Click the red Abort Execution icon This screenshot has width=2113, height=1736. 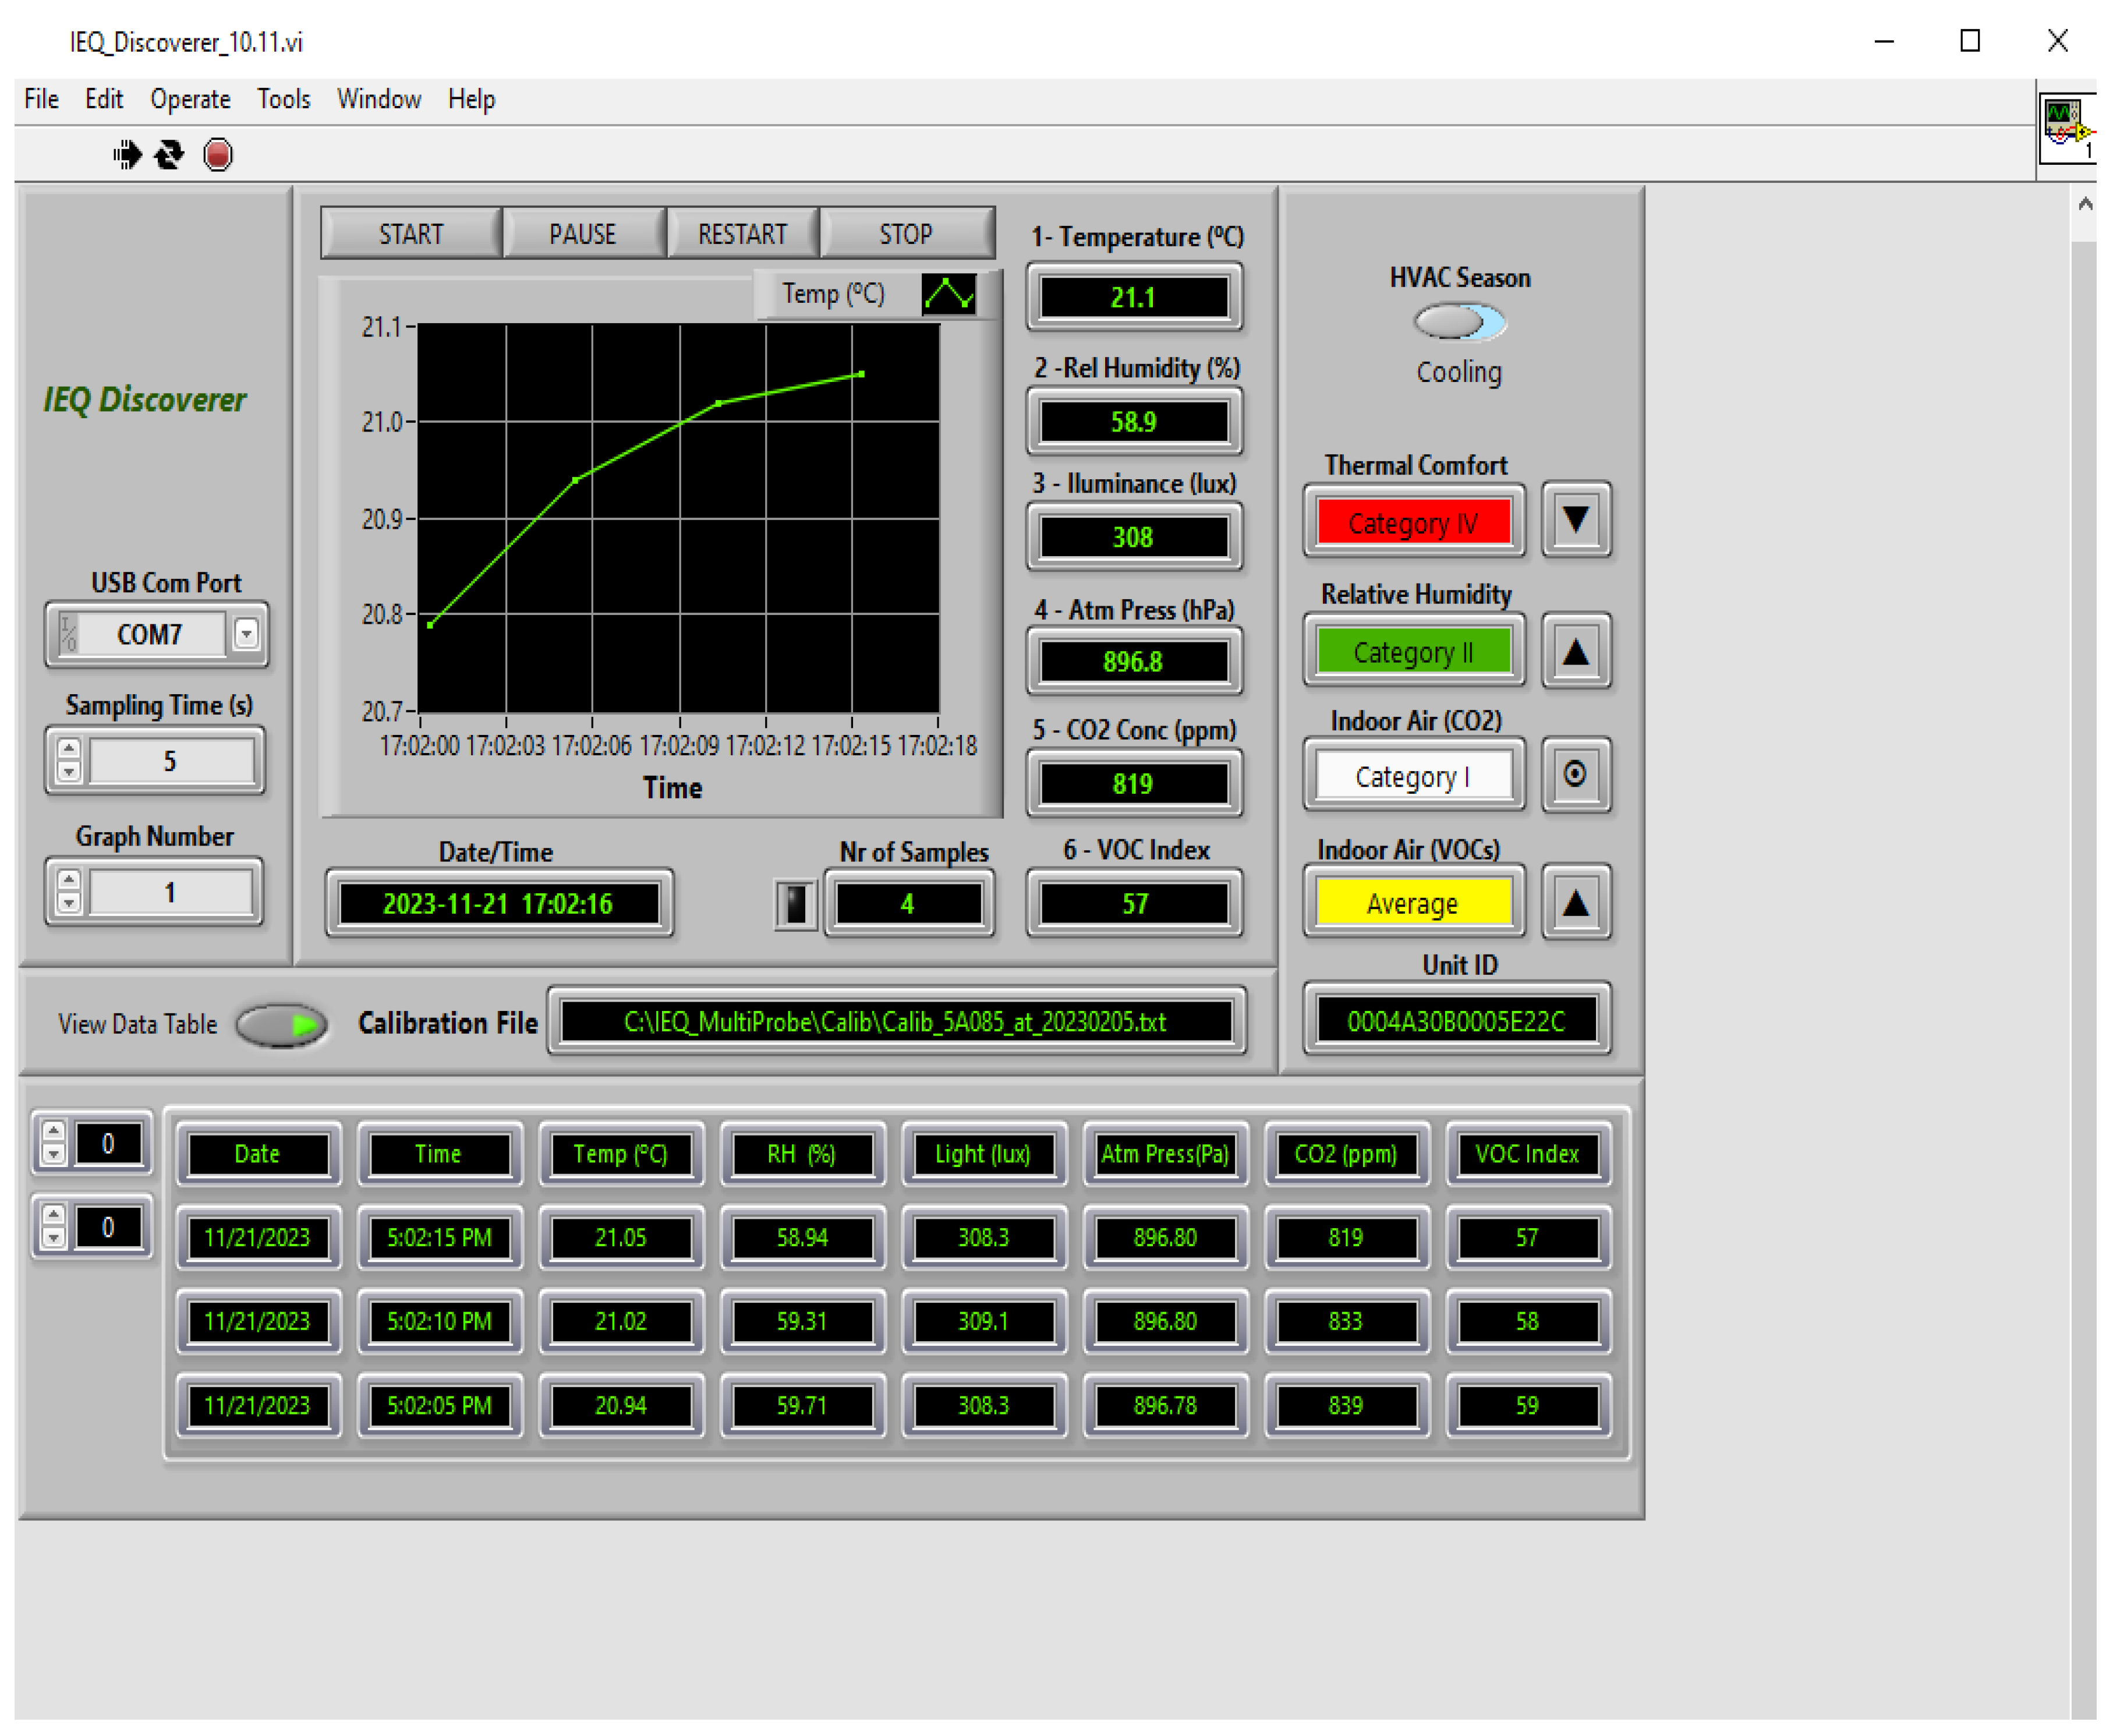[x=217, y=155]
